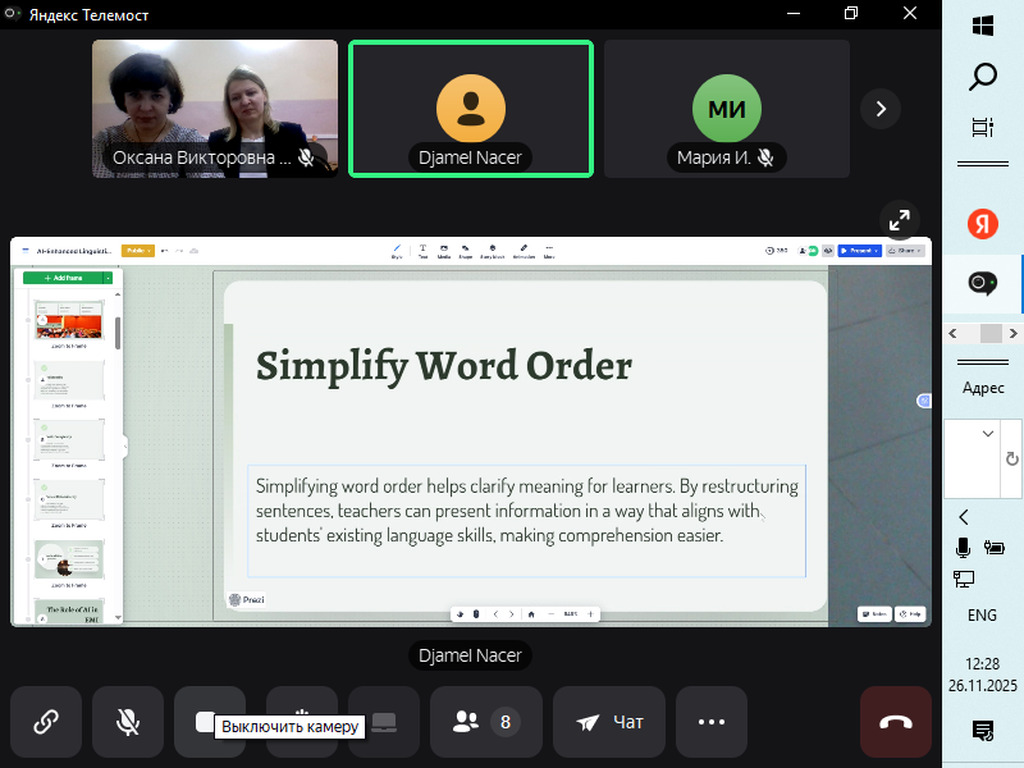
Task: Show hidden system tray icons
Action: coord(964,517)
